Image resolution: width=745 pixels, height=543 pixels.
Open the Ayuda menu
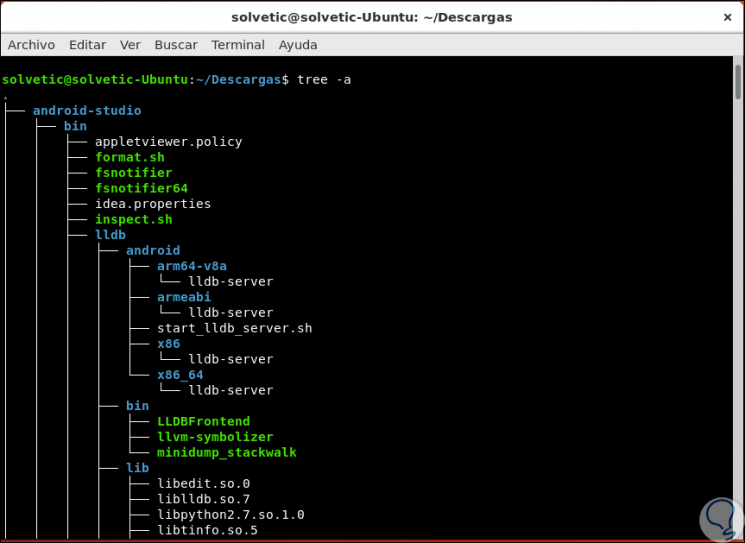(298, 45)
